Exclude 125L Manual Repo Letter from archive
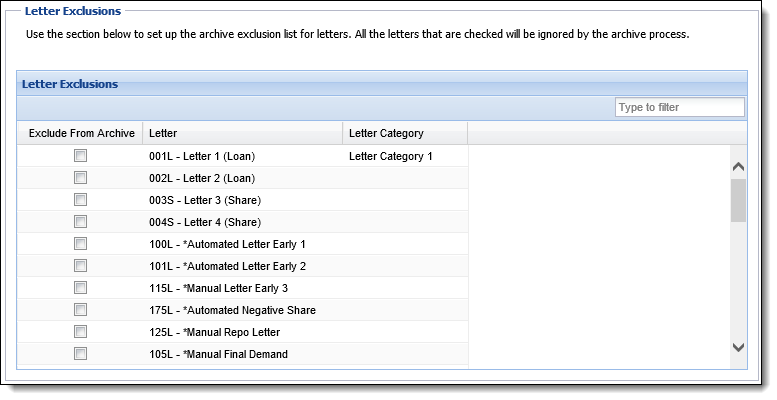This screenshot has height=400, width=777. click(80, 332)
